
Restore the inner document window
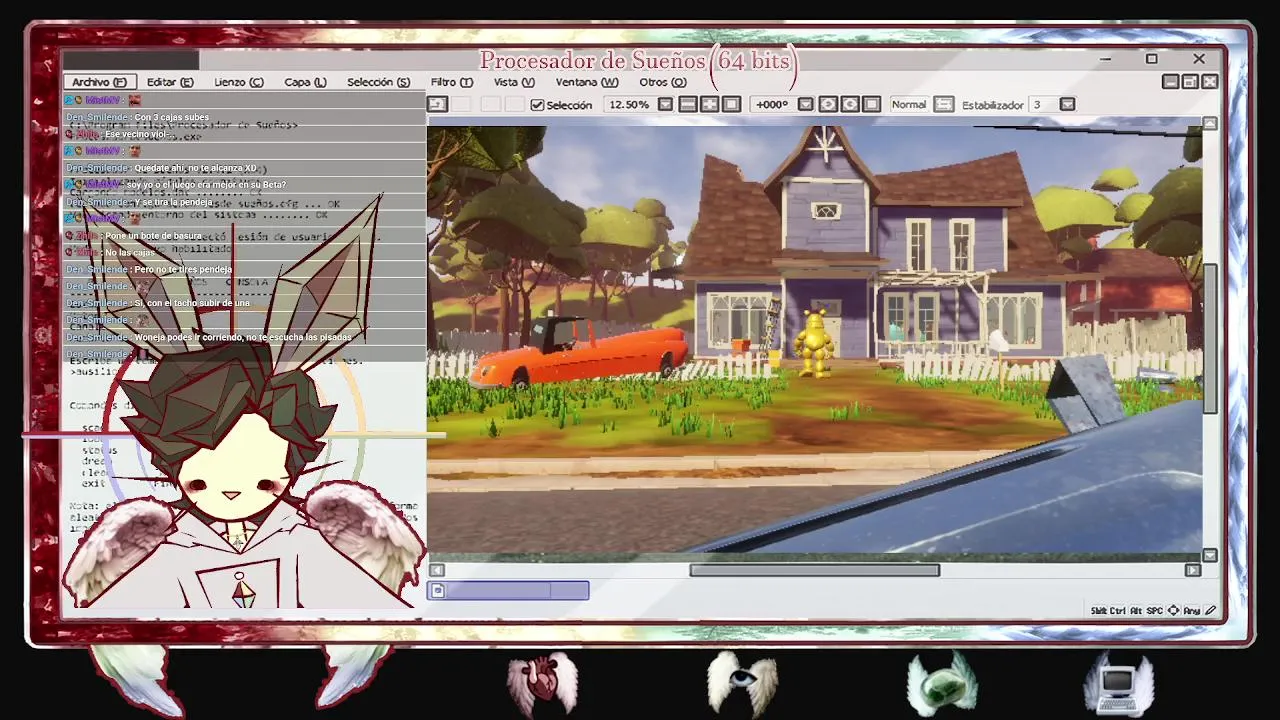pos(1190,82)
